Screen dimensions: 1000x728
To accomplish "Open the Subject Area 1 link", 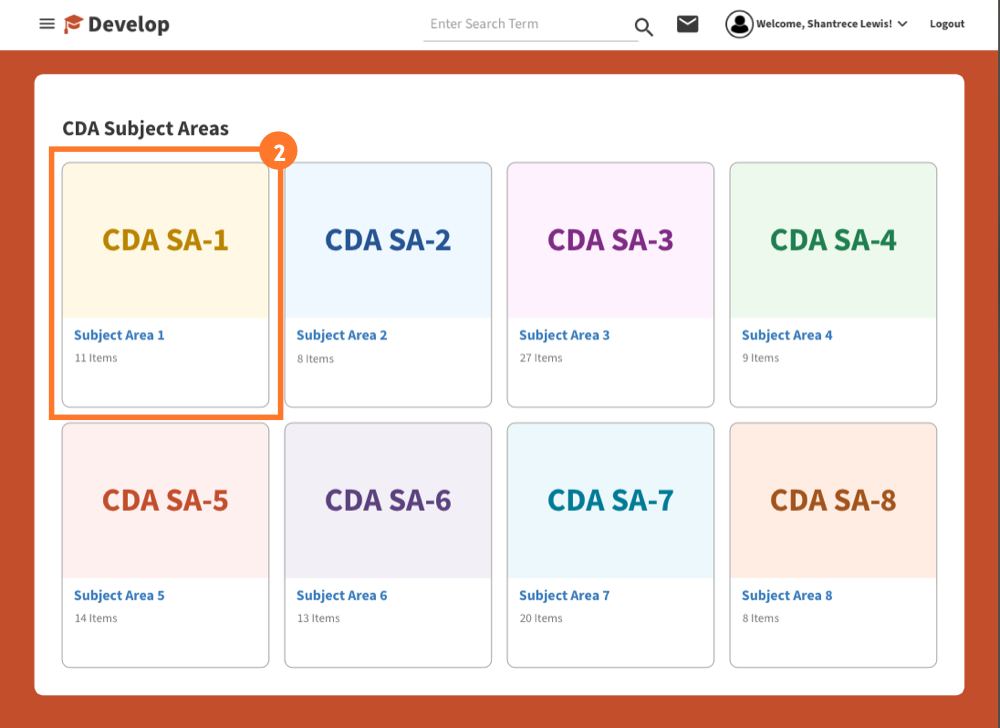I will [119, 335].
